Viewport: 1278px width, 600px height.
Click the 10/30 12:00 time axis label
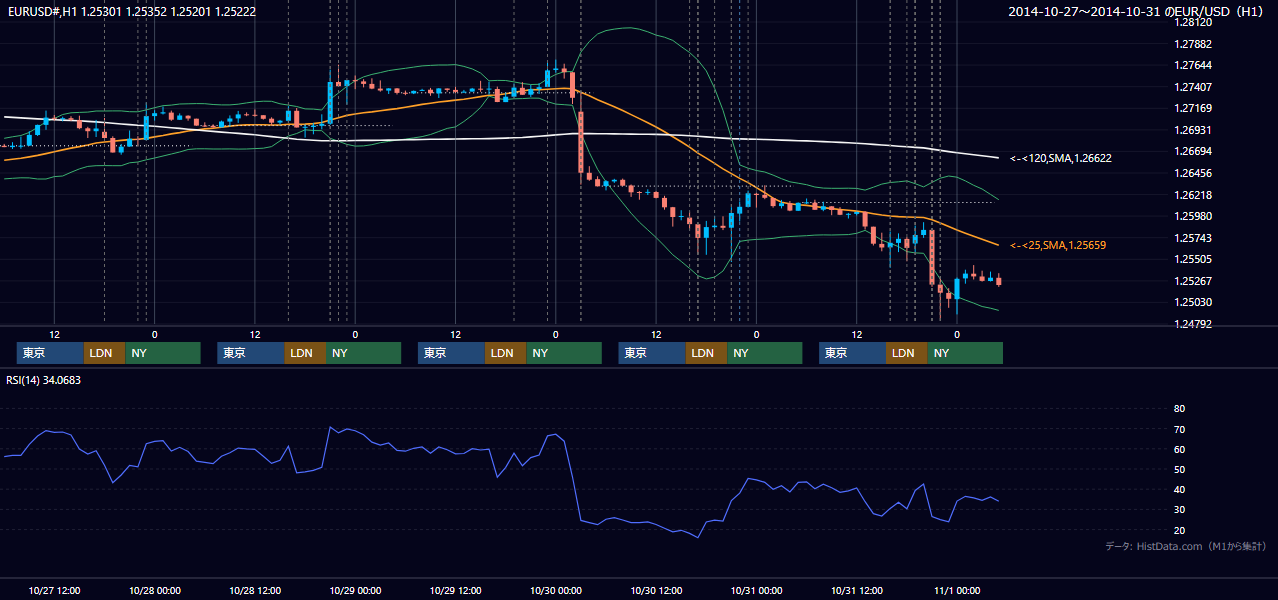[656, 590]
